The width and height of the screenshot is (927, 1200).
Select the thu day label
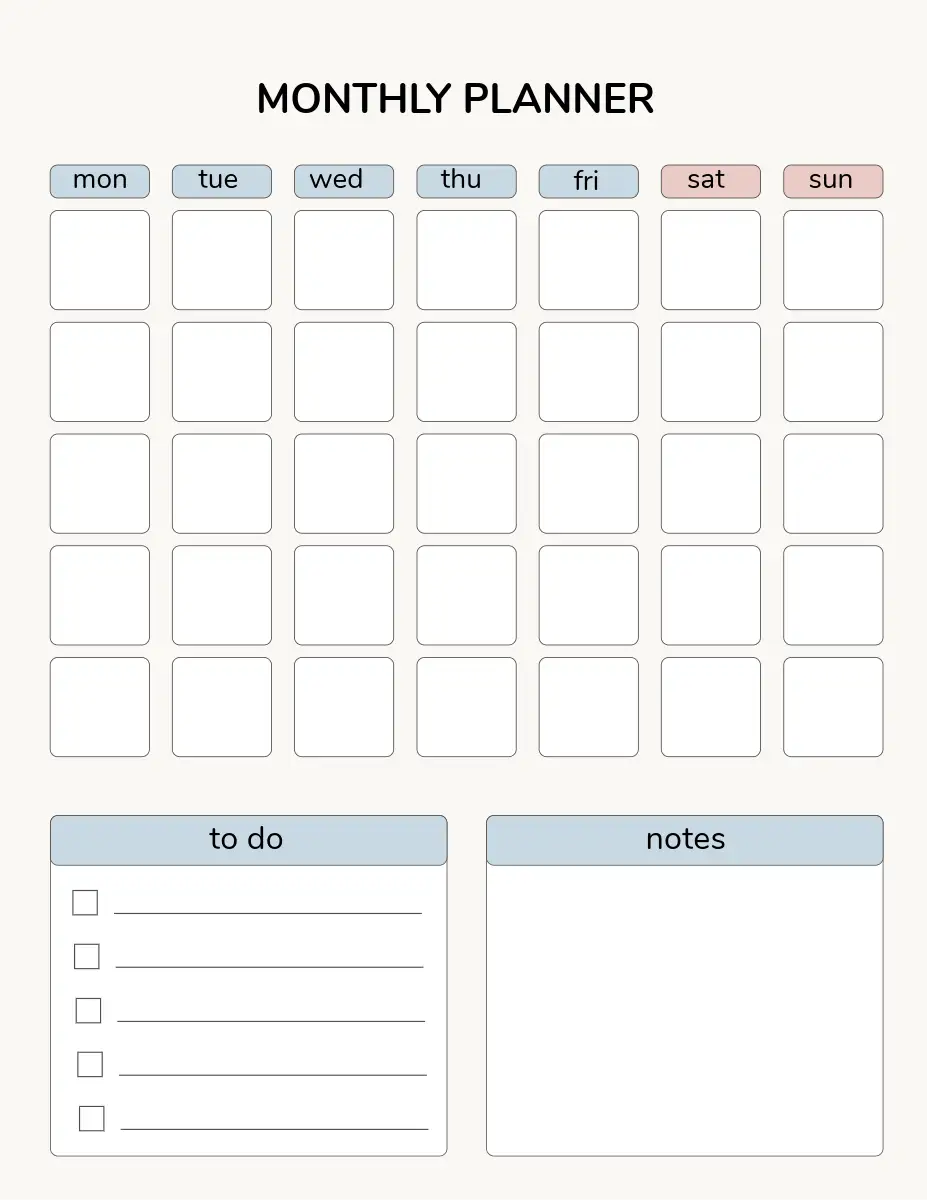click(x=466, y=181)
